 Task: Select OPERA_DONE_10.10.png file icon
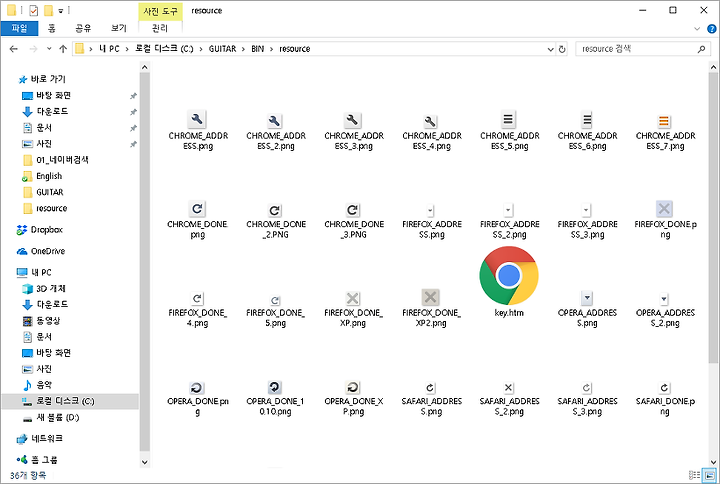tap(275, 387)
